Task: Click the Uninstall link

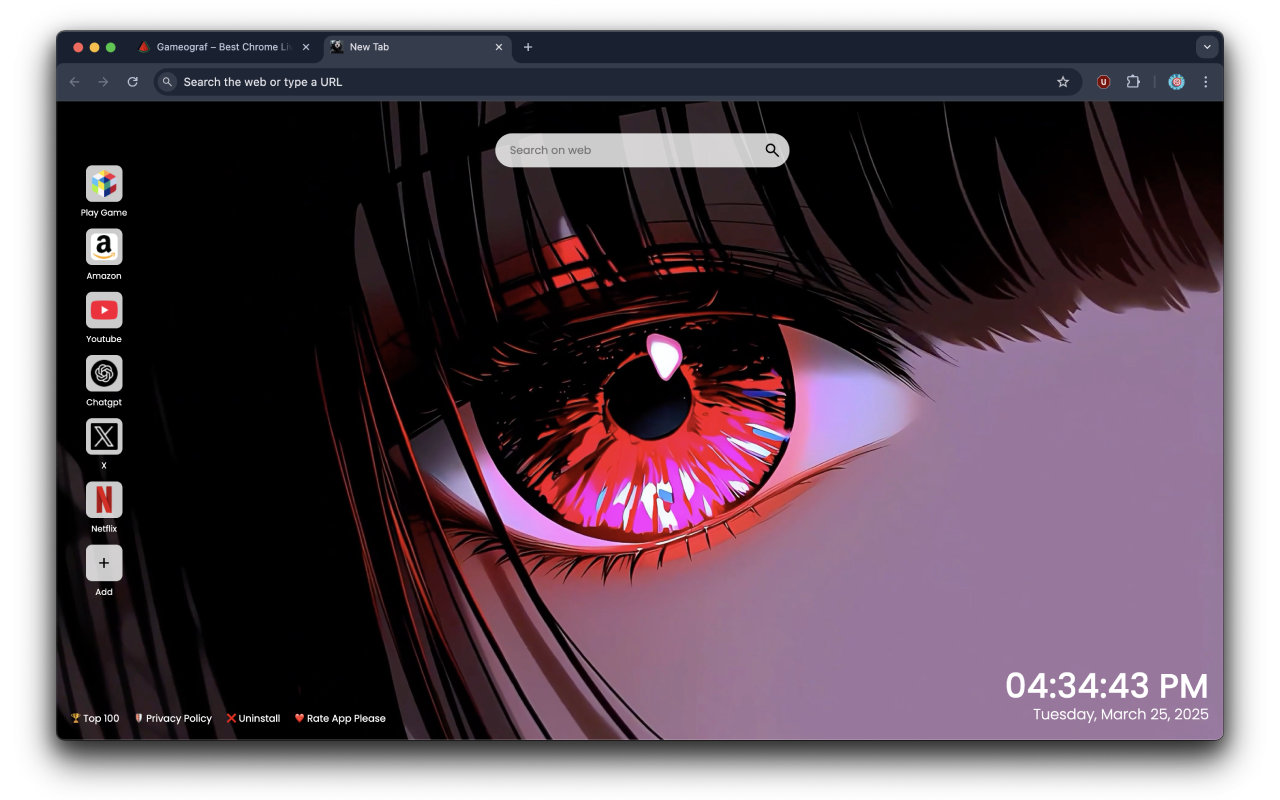Action: tap(258, 718)
